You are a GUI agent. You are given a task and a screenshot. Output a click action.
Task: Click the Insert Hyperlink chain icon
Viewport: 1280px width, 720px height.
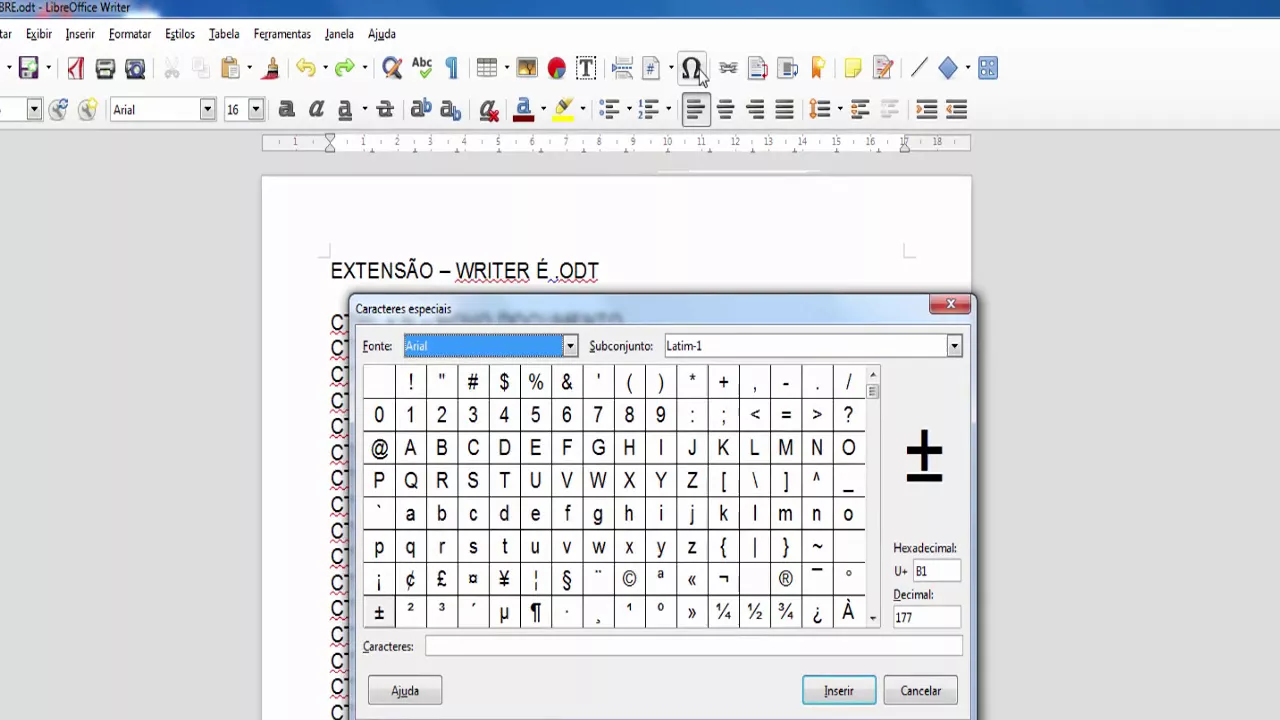click(x=728, y=68)
